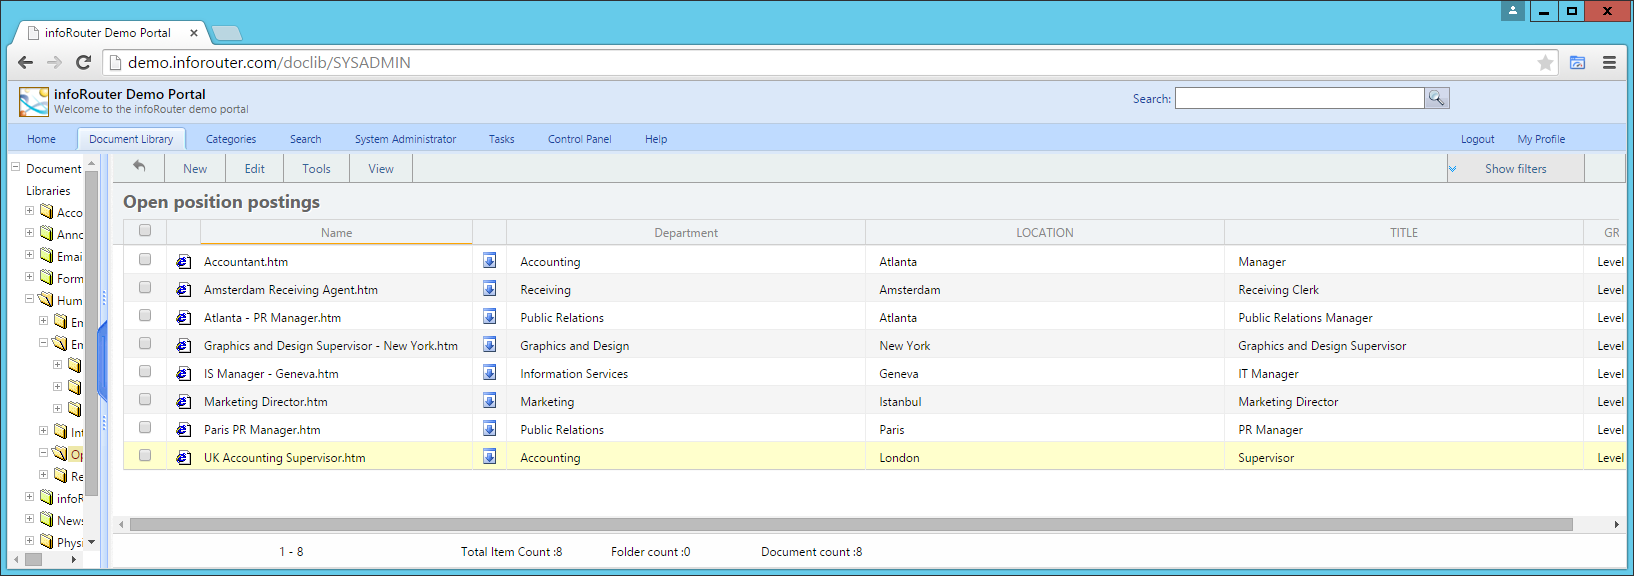The image size is (1634, 576).
Task: Open the Edit toolbar menu
Action: [x=255, y=169]
